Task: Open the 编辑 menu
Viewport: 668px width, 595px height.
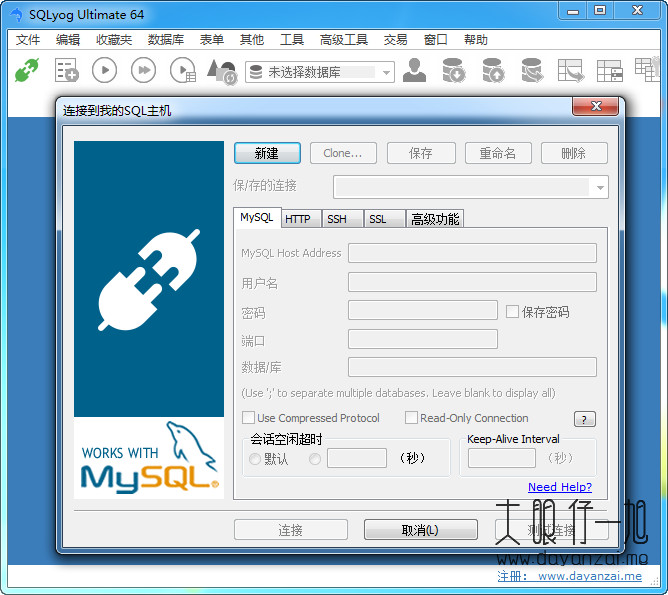Action: (x=68, y=40)
